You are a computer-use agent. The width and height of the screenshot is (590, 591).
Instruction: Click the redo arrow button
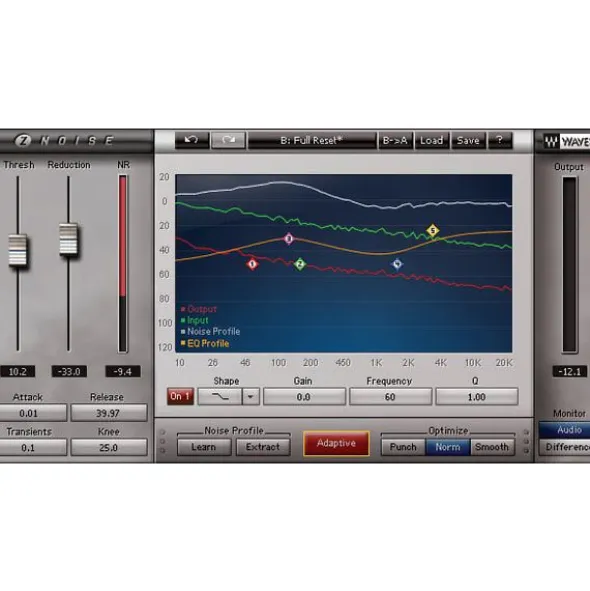[x=228, y=140]
